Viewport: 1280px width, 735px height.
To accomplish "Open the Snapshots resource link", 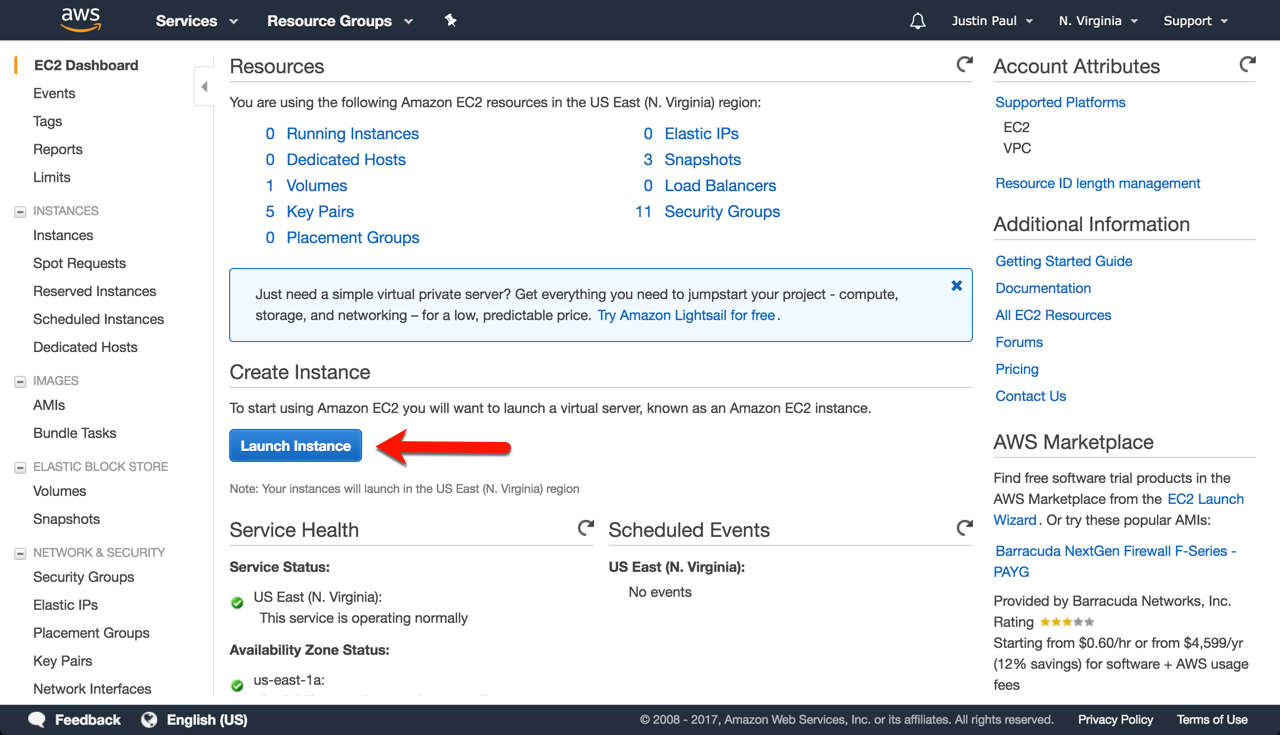I will coord(703,160).
